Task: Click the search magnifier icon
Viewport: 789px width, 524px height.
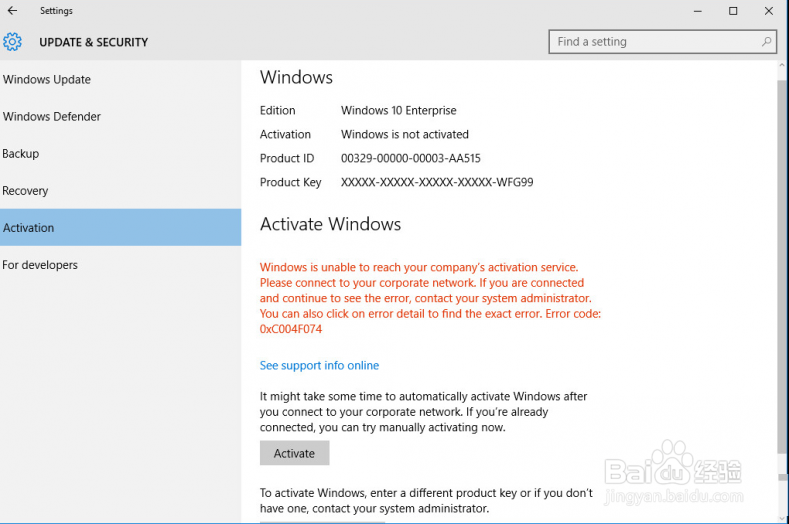Action: 766,42
